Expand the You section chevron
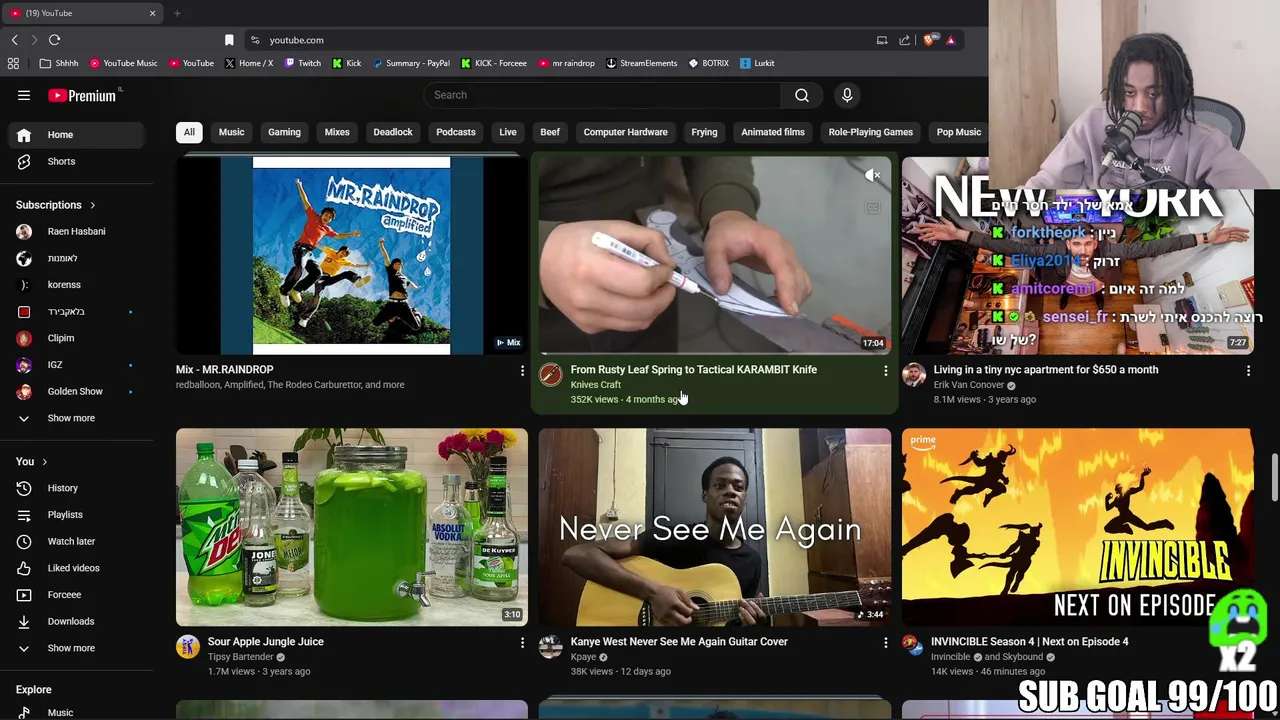 coord(44,462)
